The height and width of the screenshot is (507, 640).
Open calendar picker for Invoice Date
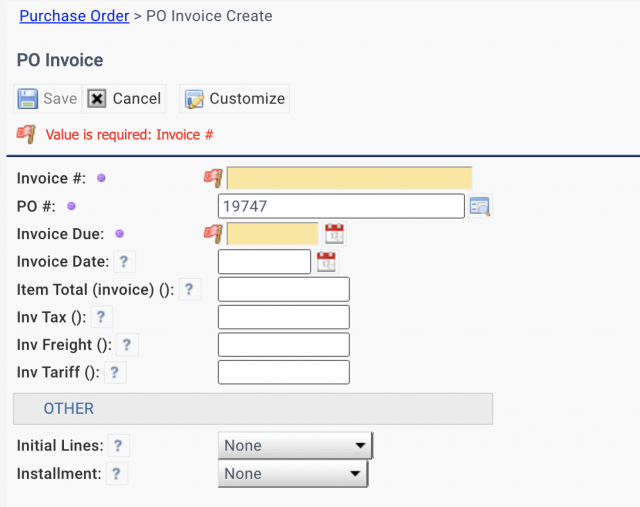pos(326,262)
